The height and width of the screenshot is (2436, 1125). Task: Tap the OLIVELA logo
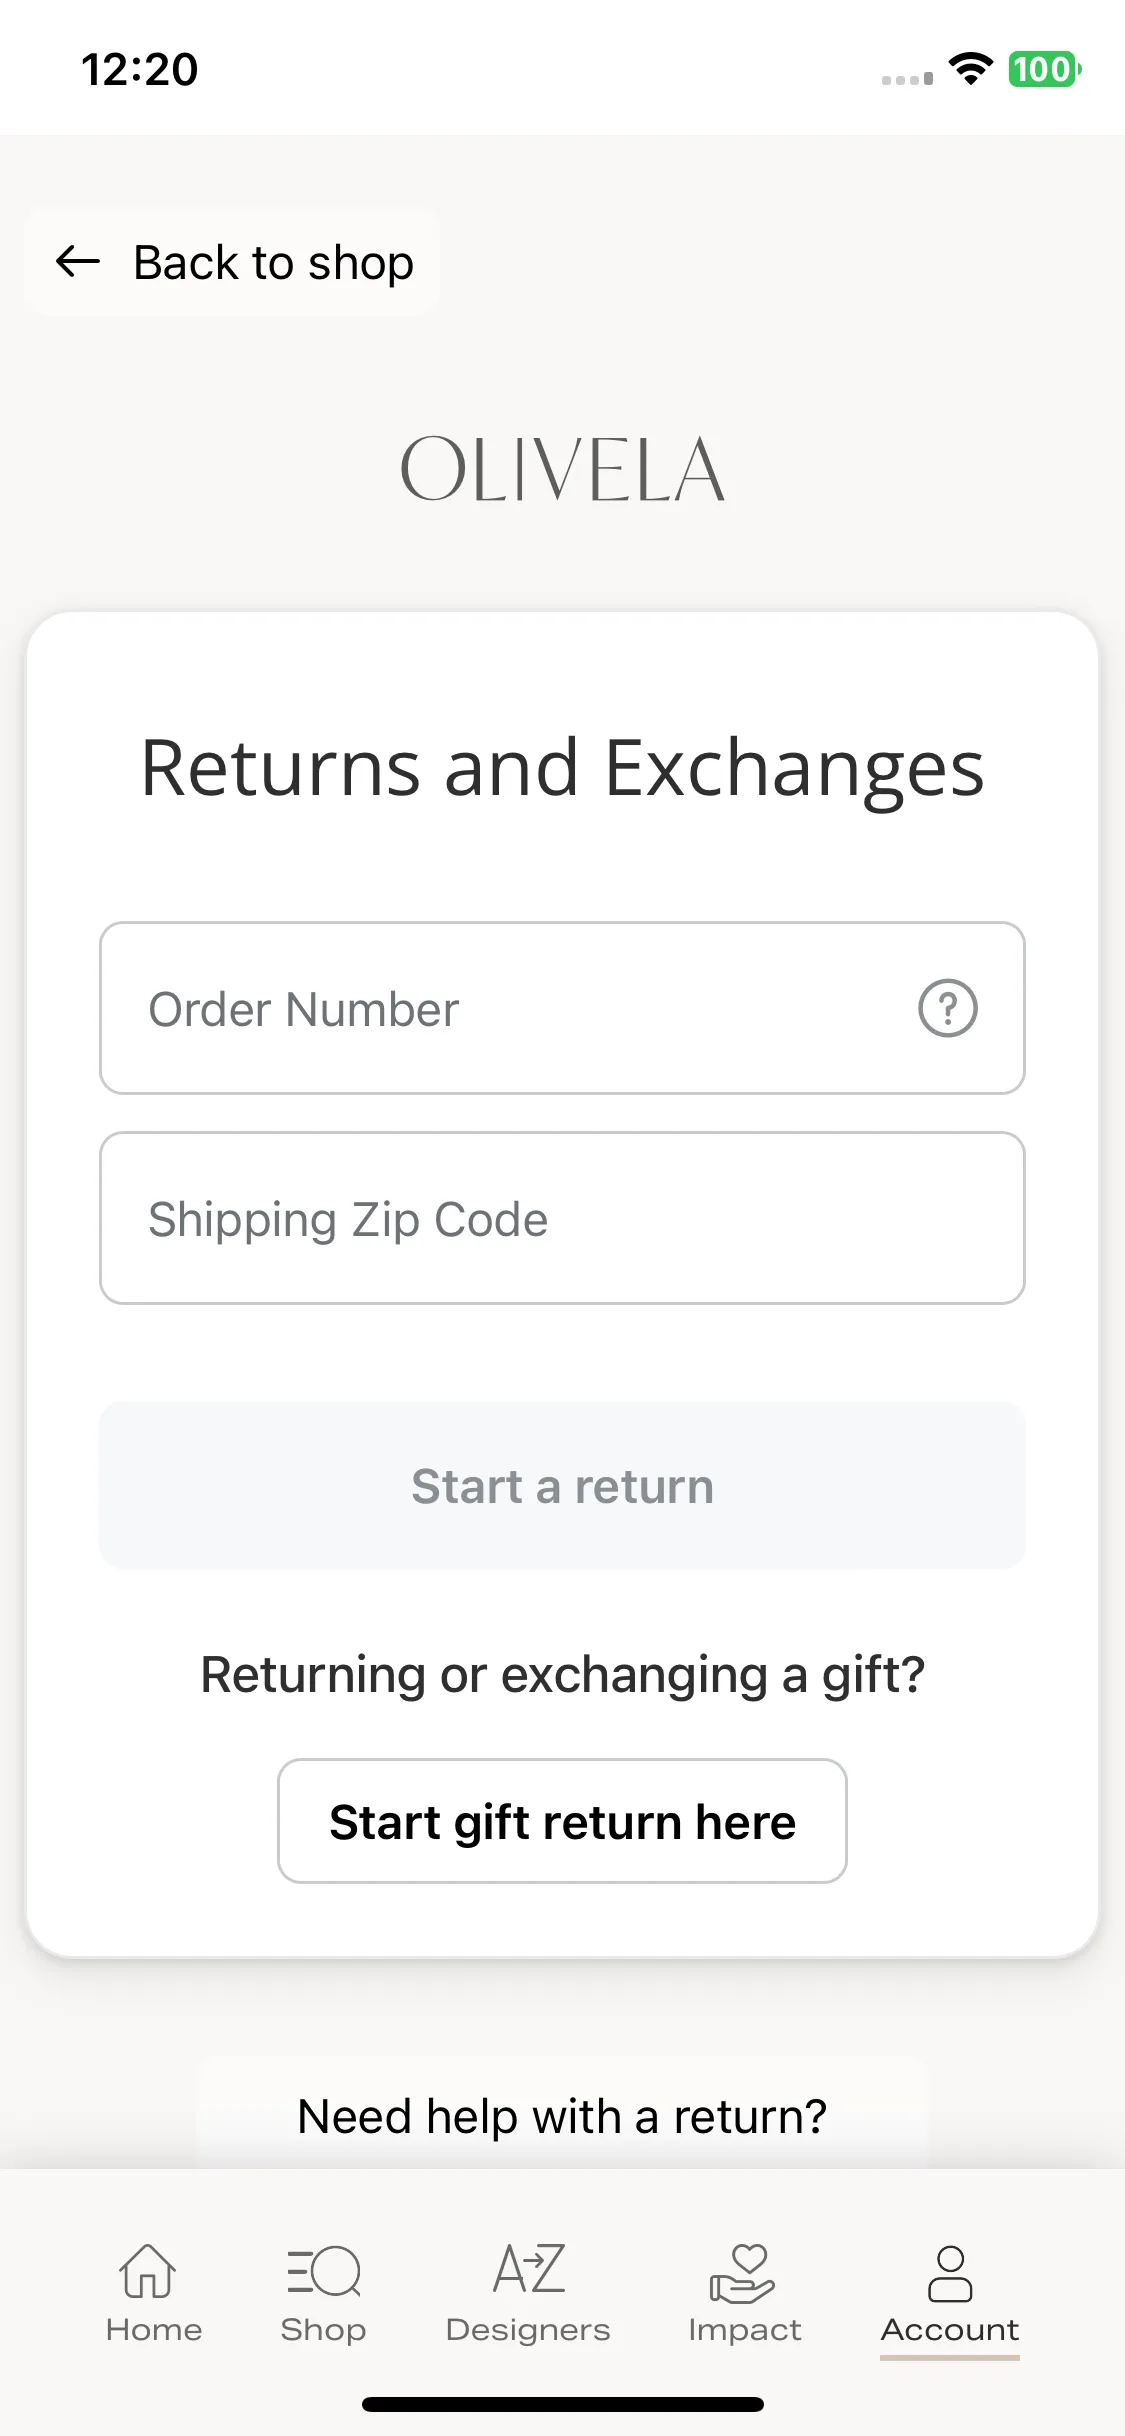(x=562, y=468)
